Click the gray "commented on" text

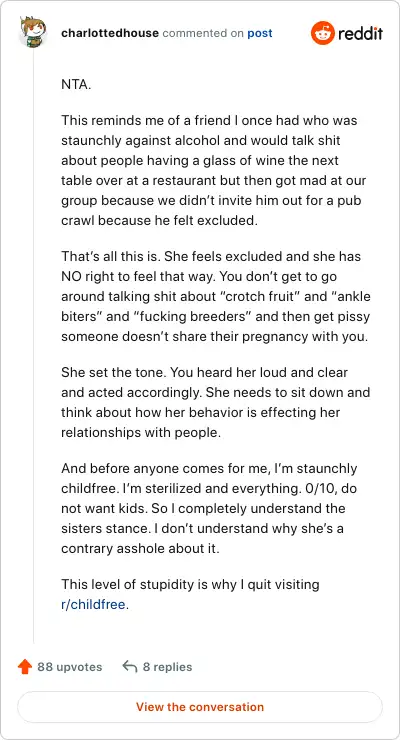tap(203, 34)
